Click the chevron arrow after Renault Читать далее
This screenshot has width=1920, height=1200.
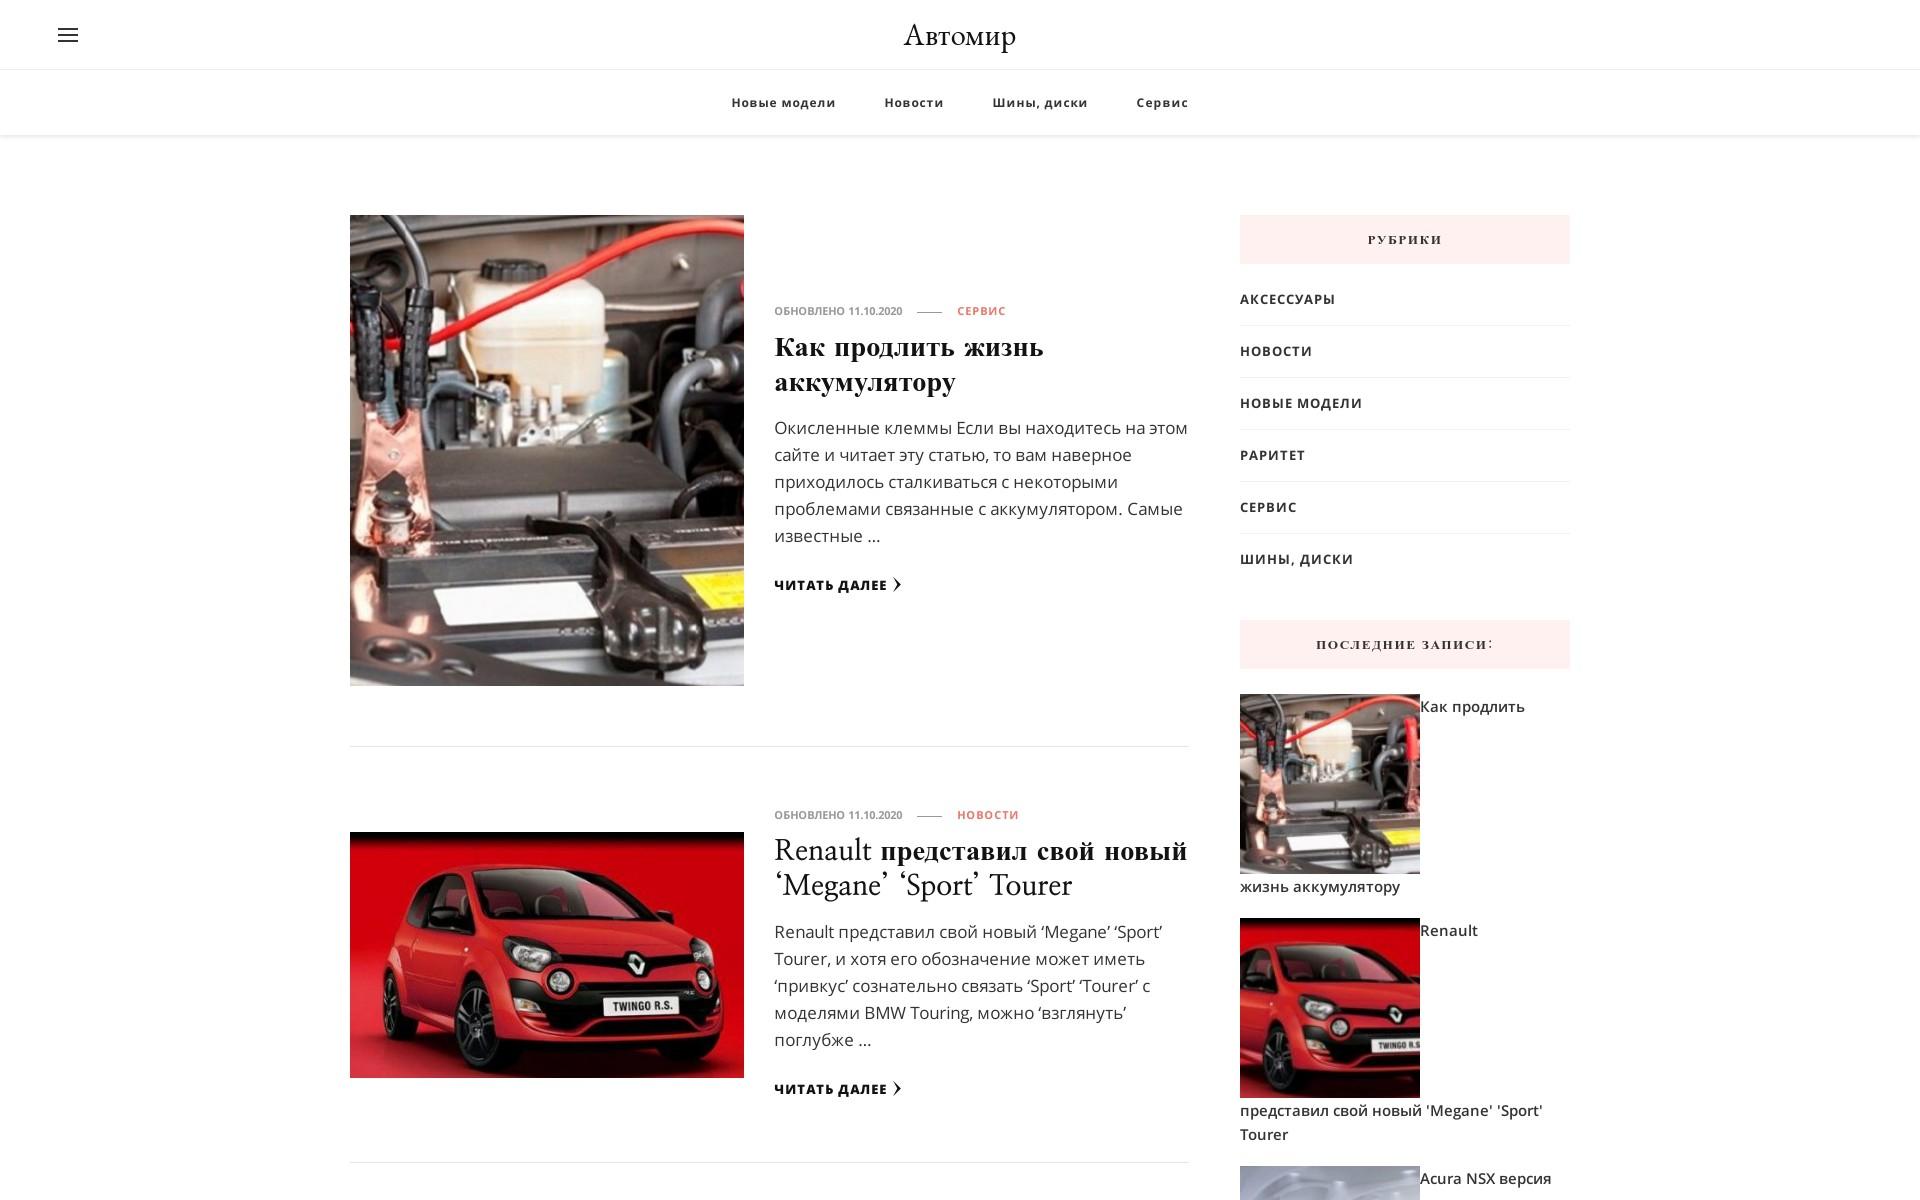(x=897, y=1089)
